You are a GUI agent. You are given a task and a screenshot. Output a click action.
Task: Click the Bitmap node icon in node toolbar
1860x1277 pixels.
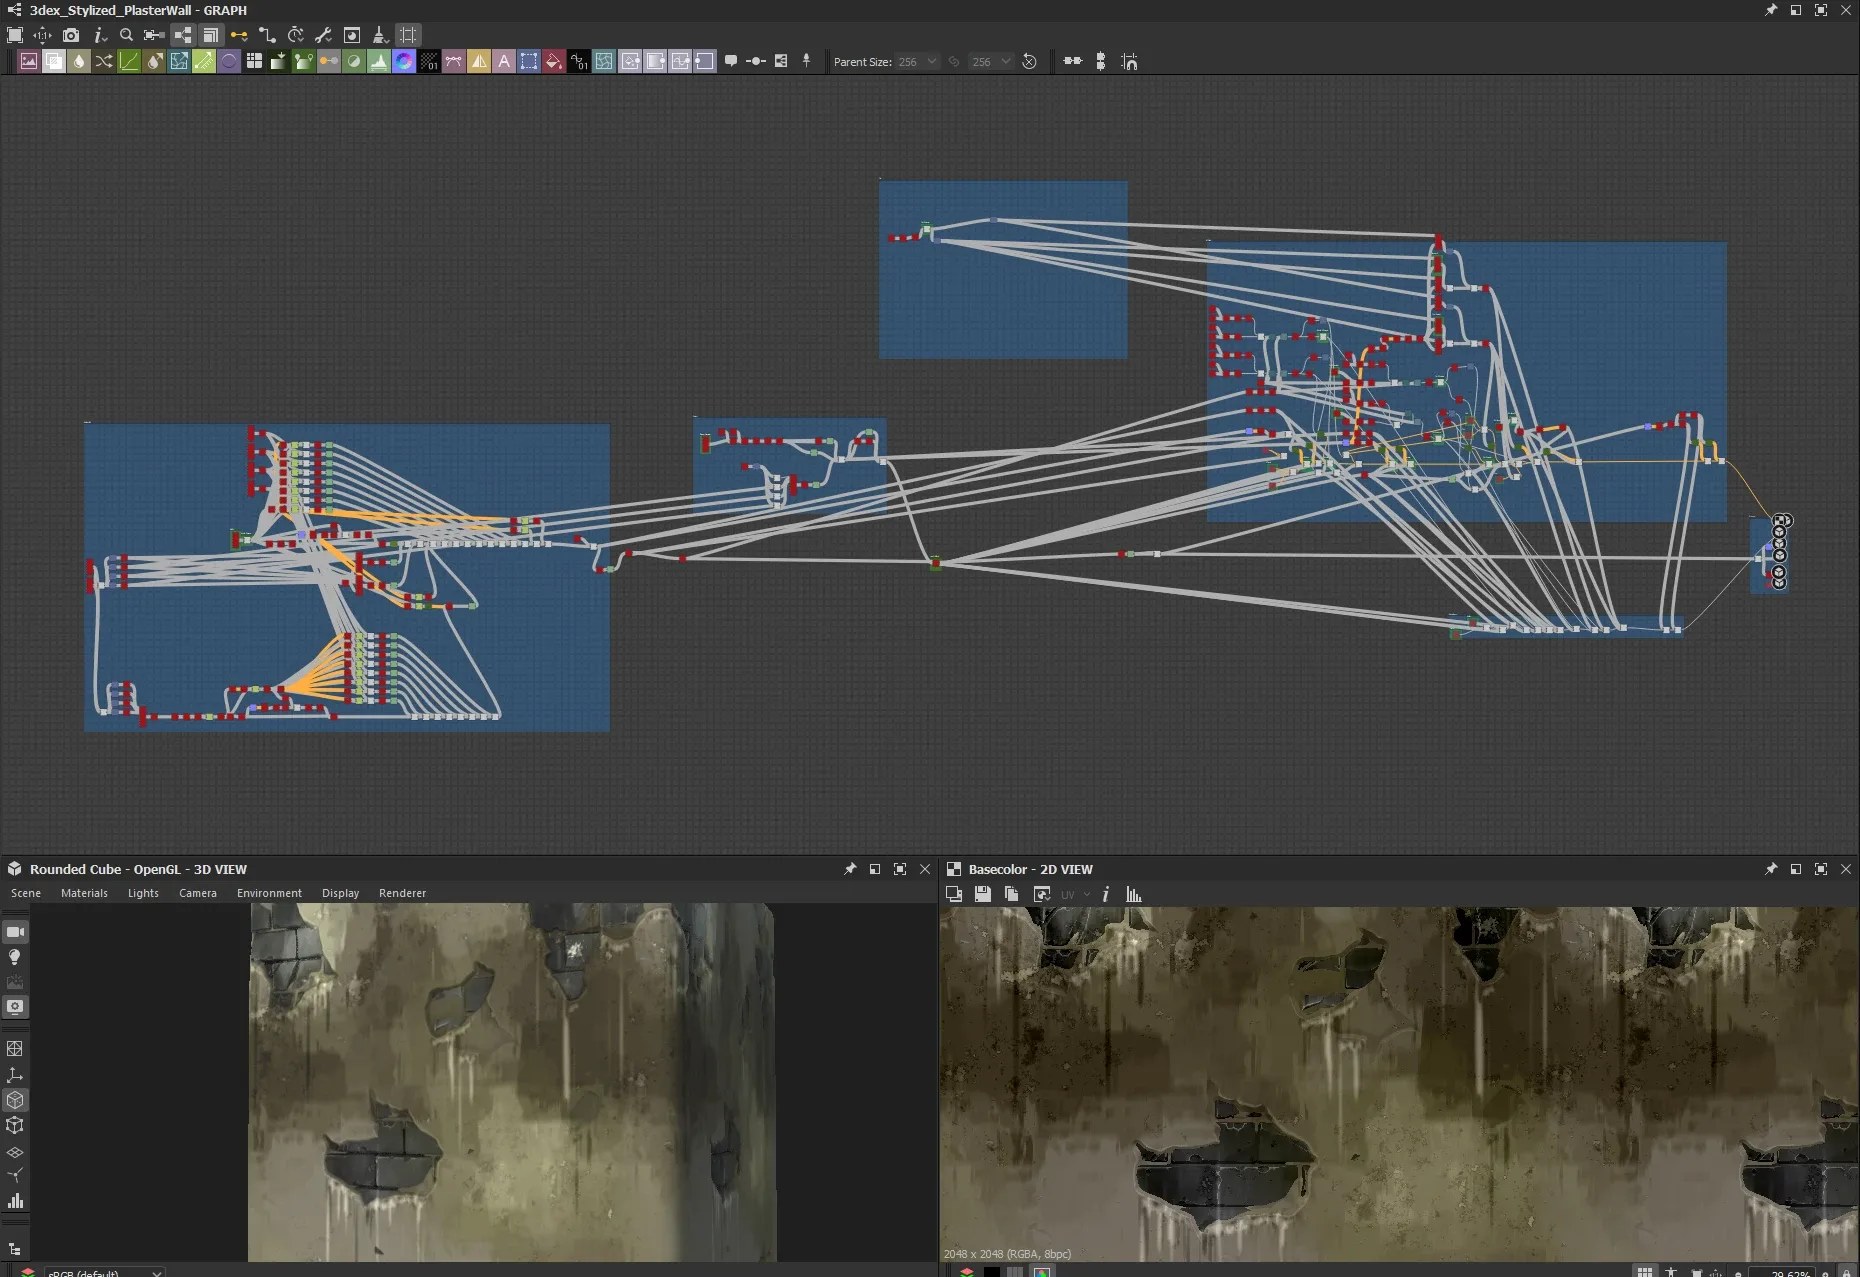[x=29, y=62]
